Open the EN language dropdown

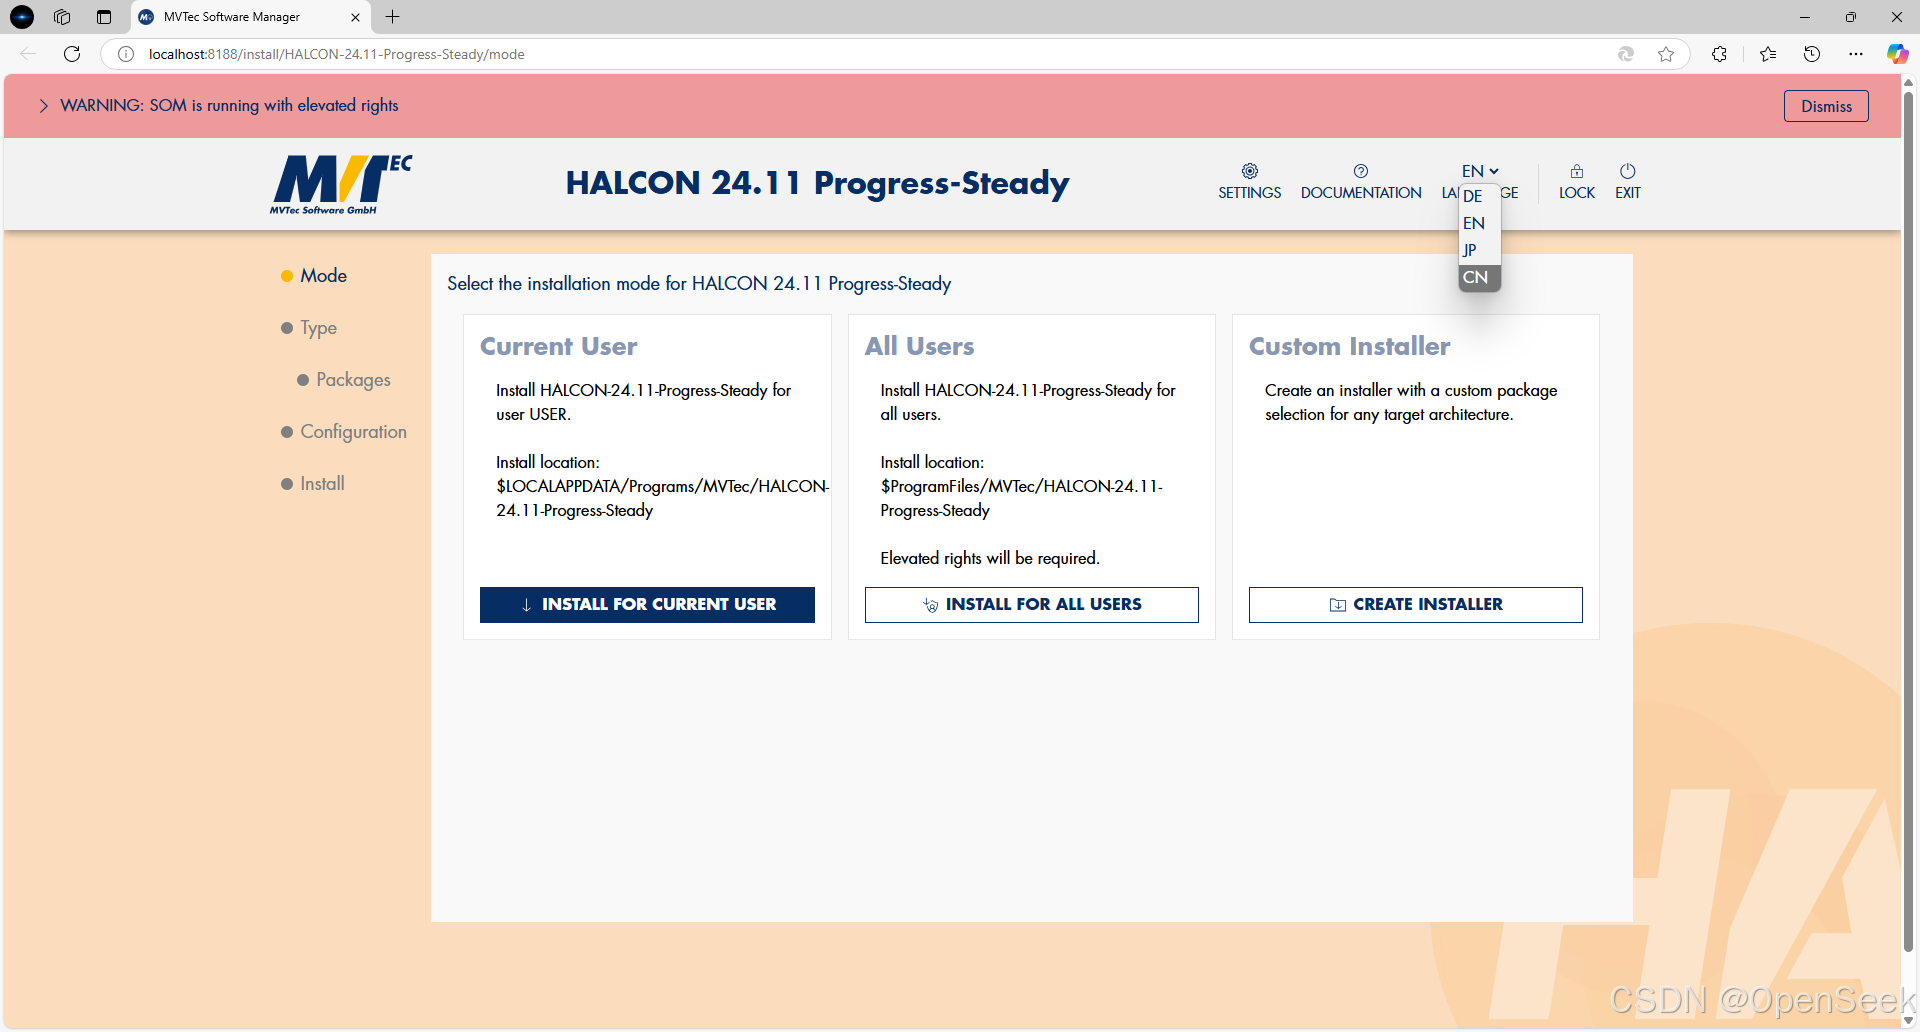(x=1479, y=170)
